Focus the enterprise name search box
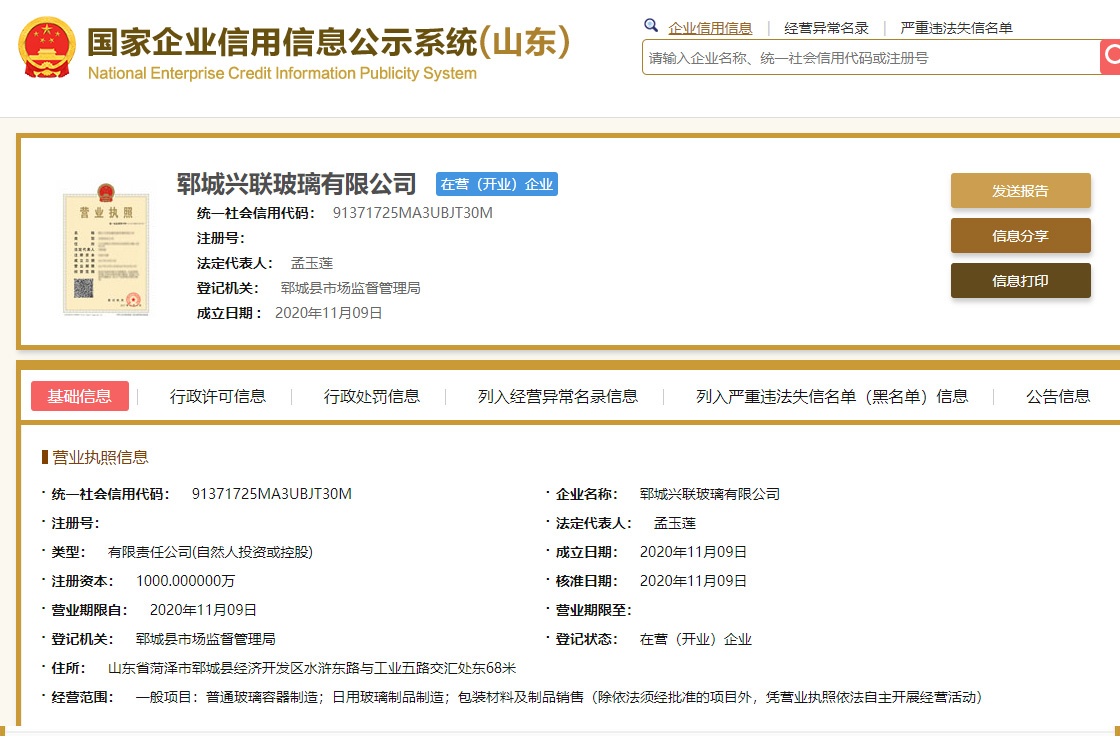Viewport: 1120px width, 736px height. tap(868, 58)
